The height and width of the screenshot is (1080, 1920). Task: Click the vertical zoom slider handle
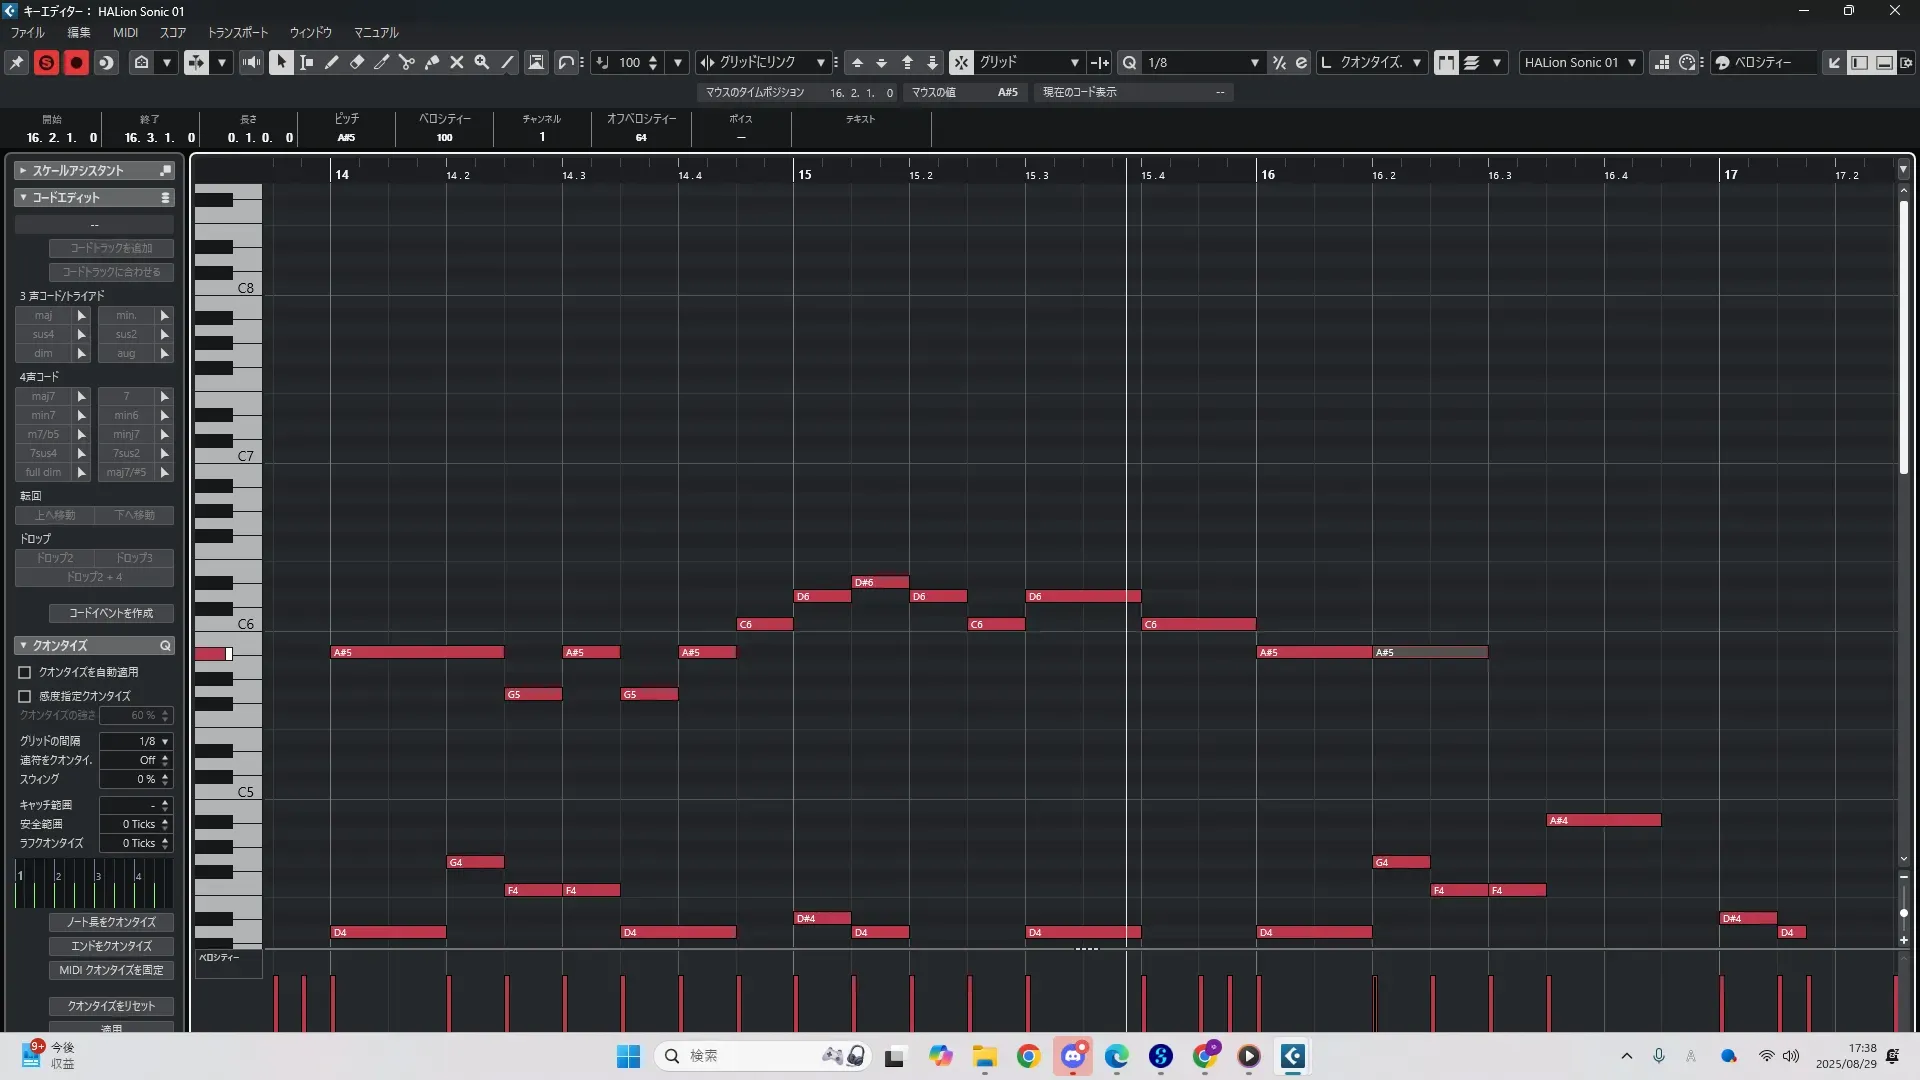pos(1903,913)
